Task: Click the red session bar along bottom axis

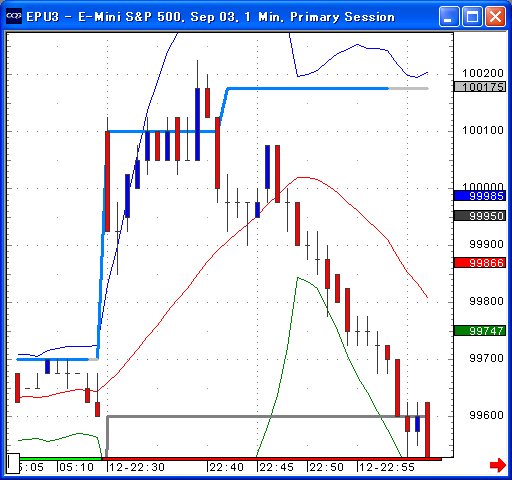Action: click(272, 459)
